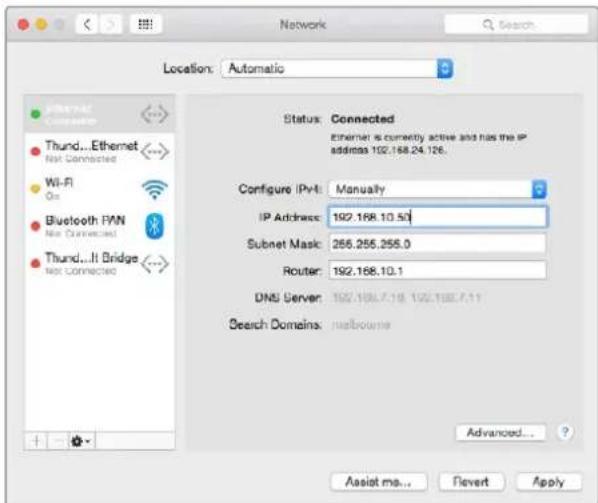Open Configure IPv4 dropdown set to Manually

click(438, 189)
